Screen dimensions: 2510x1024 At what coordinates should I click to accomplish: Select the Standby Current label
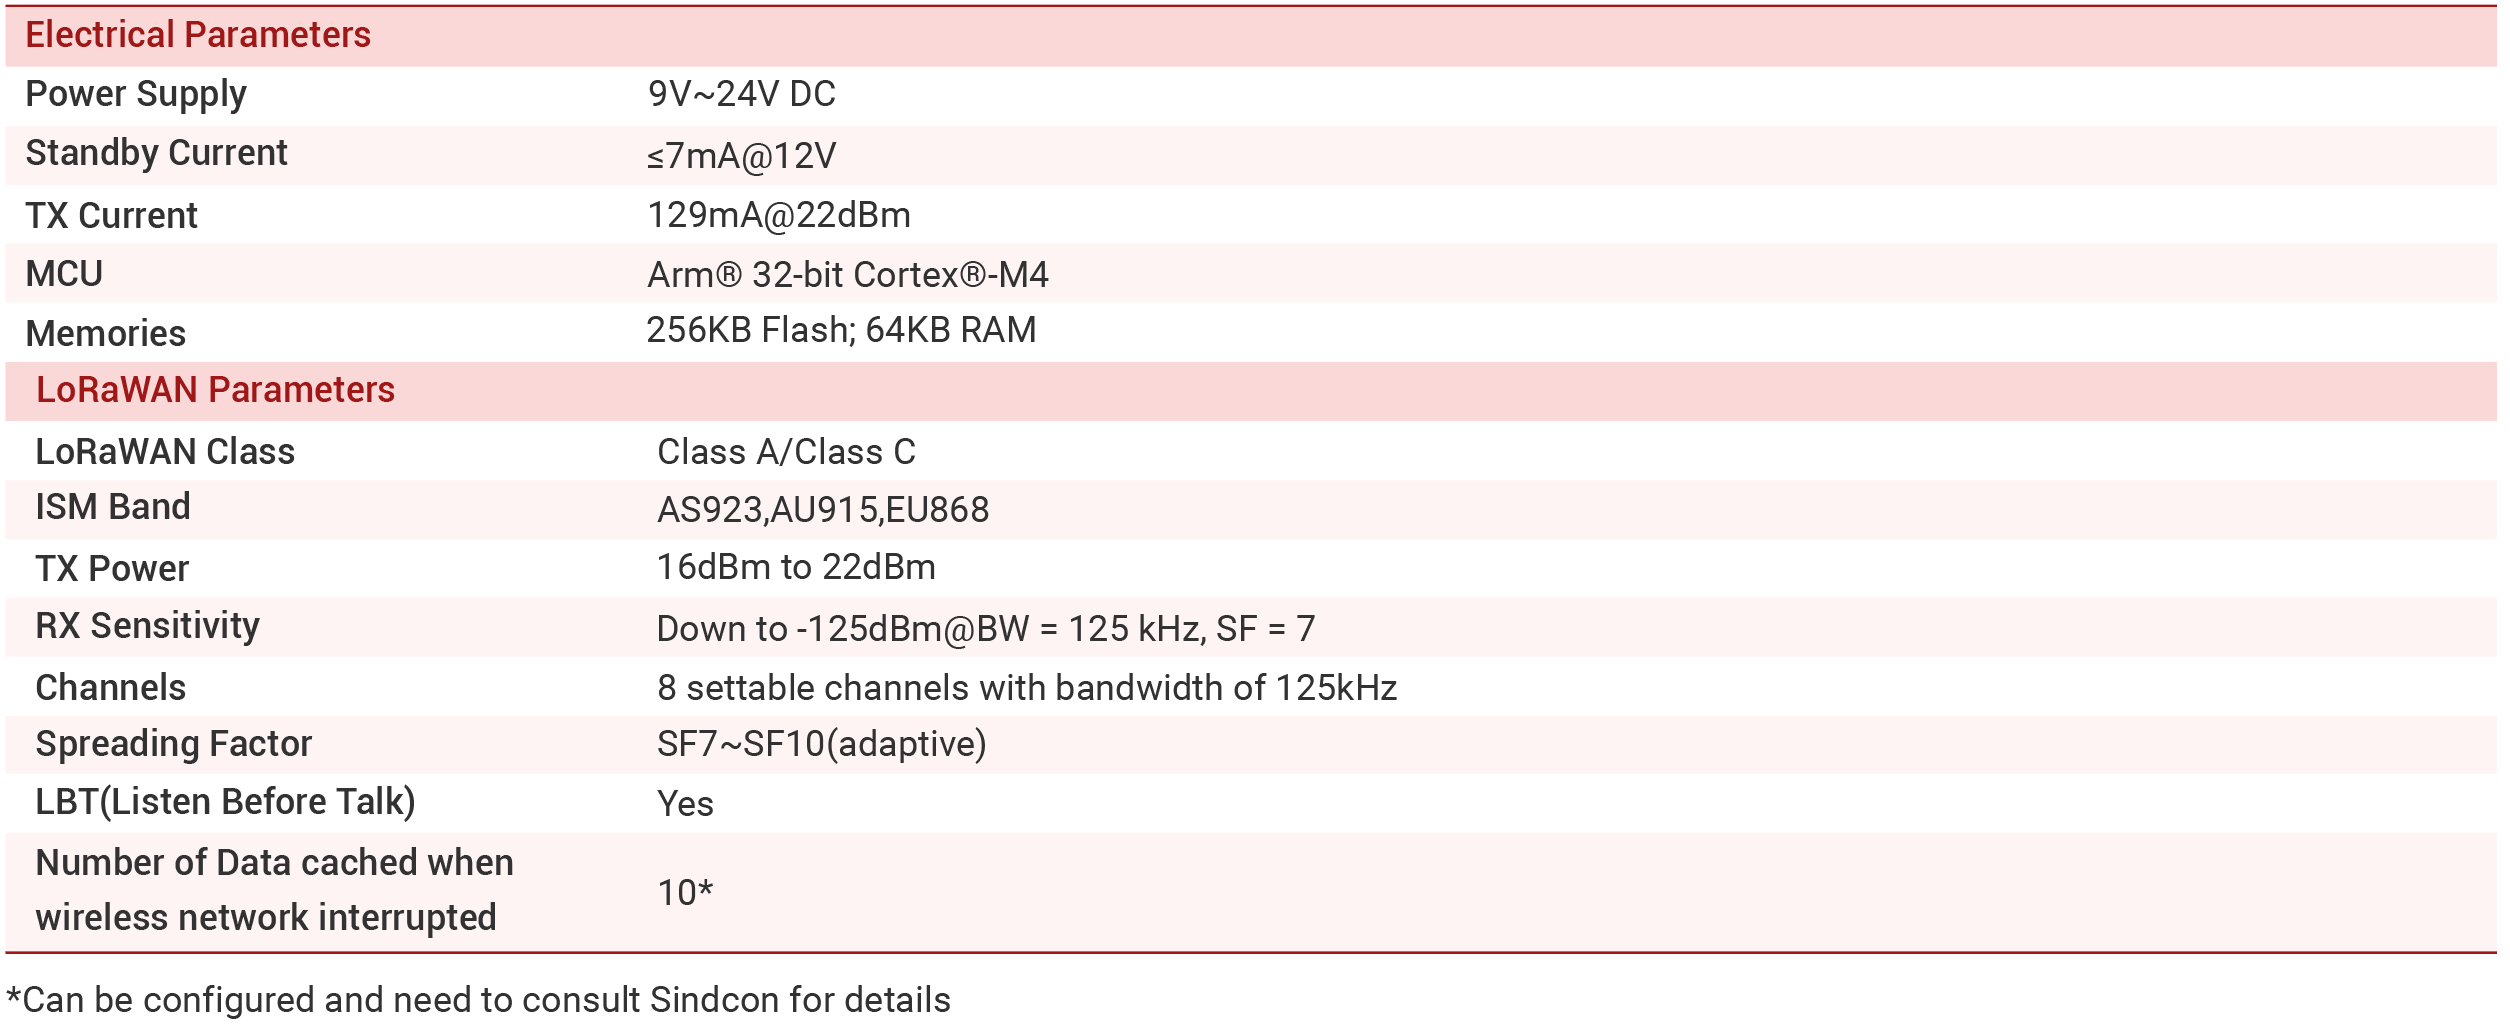(x=156, y=153)
